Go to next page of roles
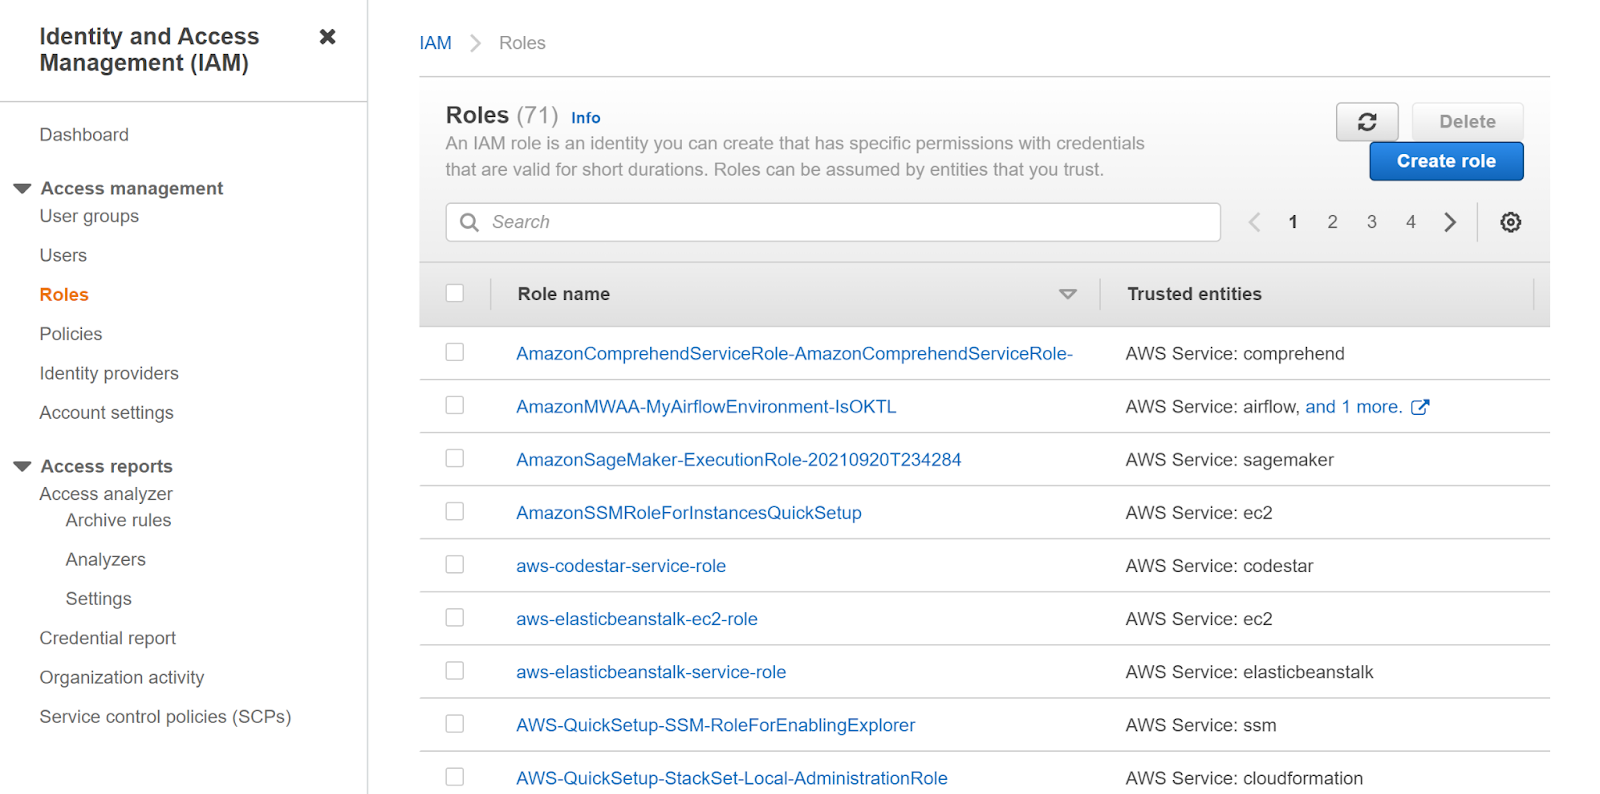The image size is (1600, 794). (x=1450, y=222)
